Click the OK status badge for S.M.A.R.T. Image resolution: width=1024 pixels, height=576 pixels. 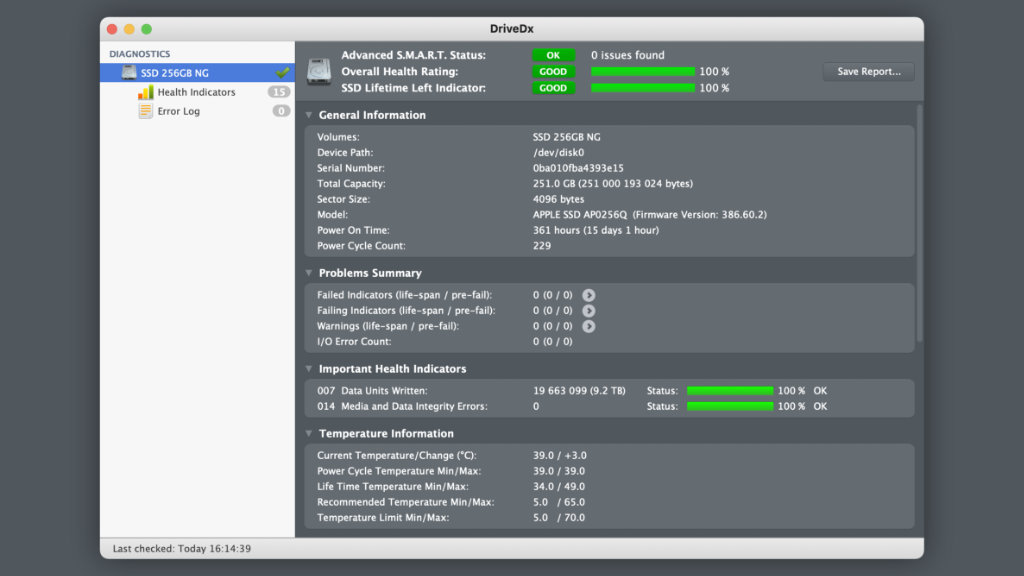(x=553, y=55)
